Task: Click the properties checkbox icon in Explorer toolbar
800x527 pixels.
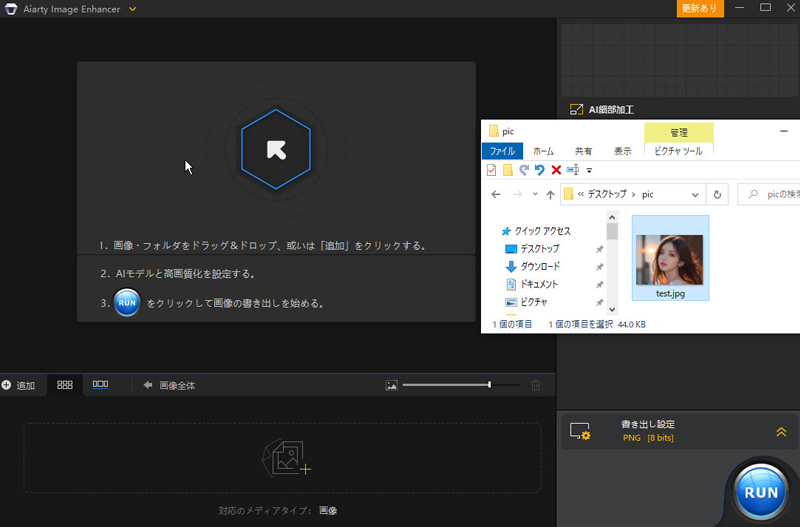Action: (492, 170)
